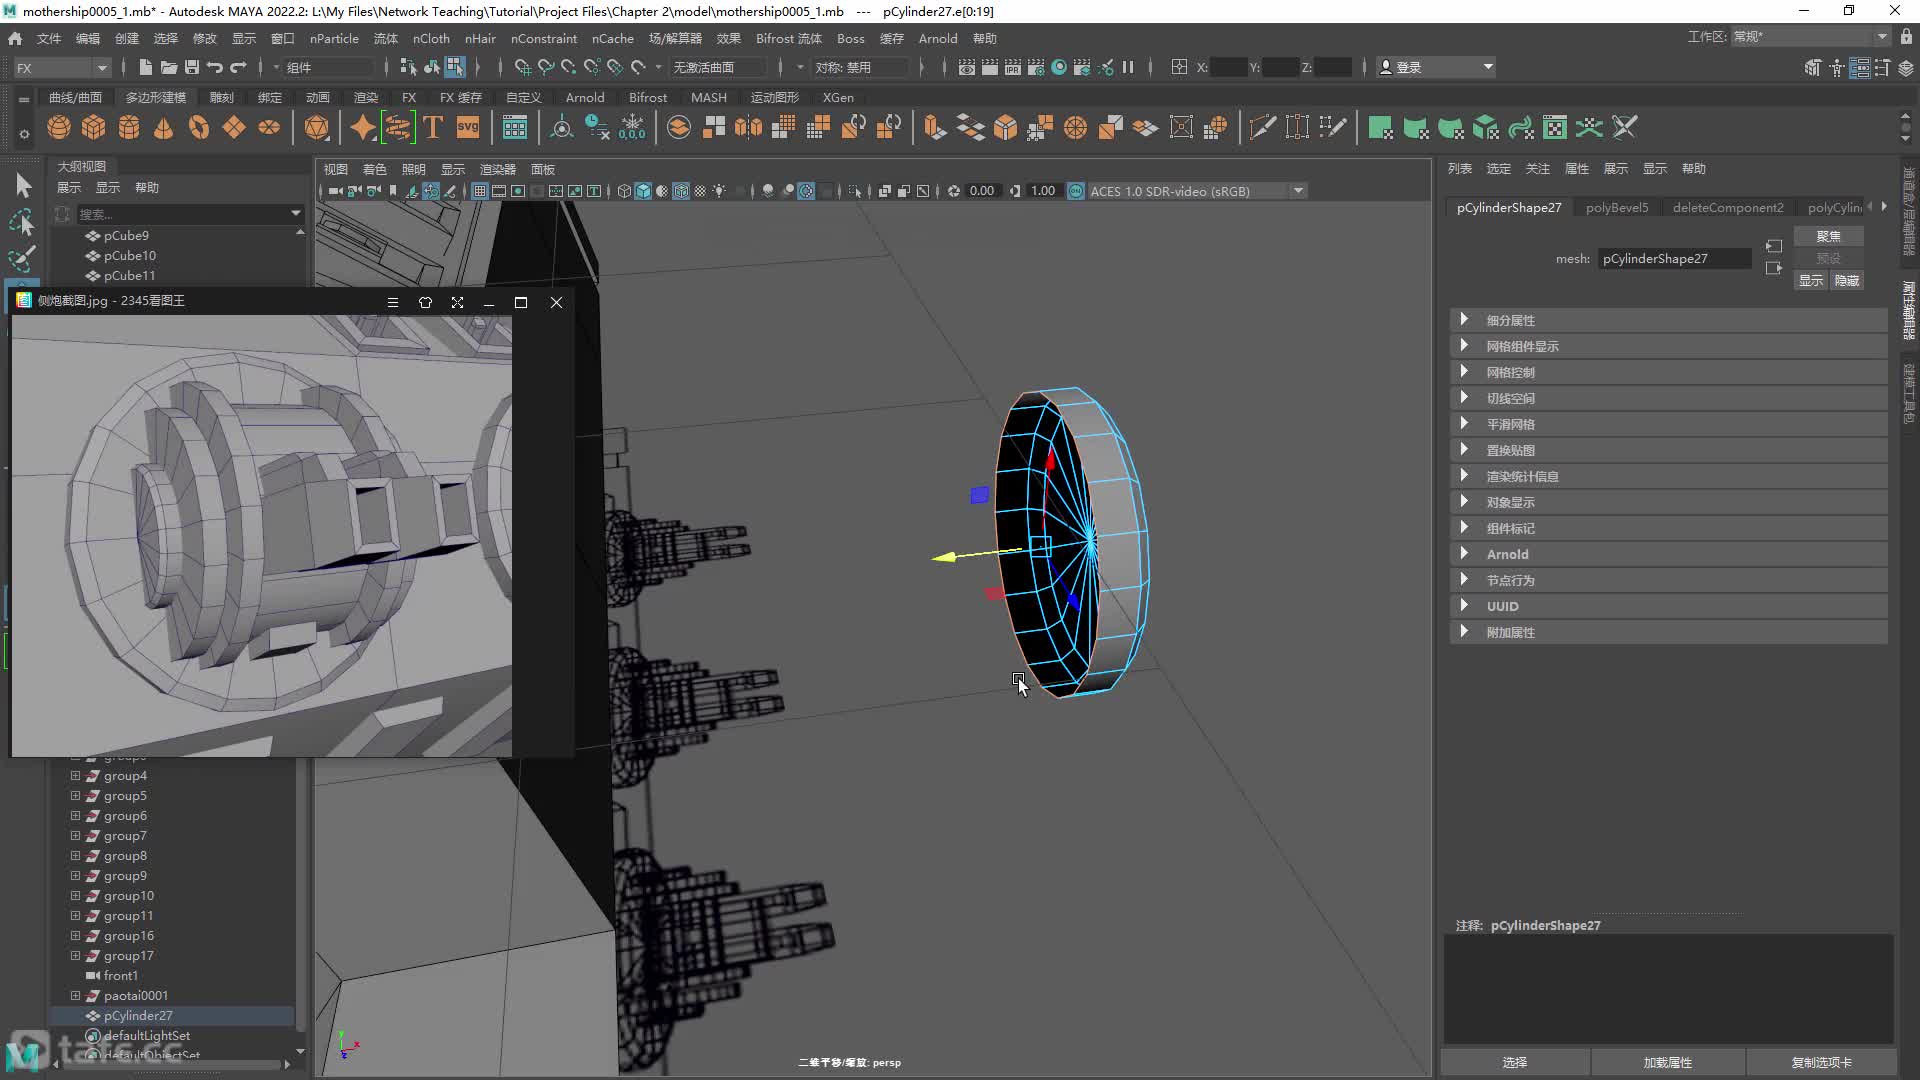Viewport: 1920px width, 1080px height.
Task: Create a polygon plane from the shelf
Action: (x=234, y=128)
